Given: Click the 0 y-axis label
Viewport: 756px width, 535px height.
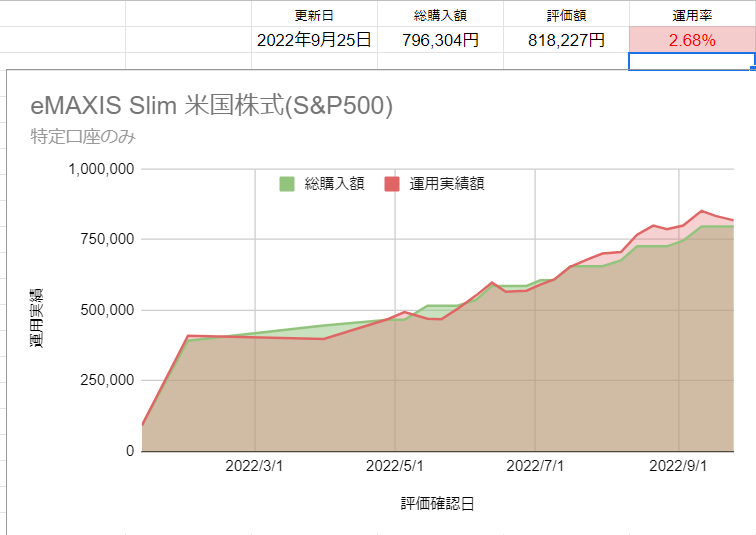Looking at the screenshot, I should click(130, 451).
